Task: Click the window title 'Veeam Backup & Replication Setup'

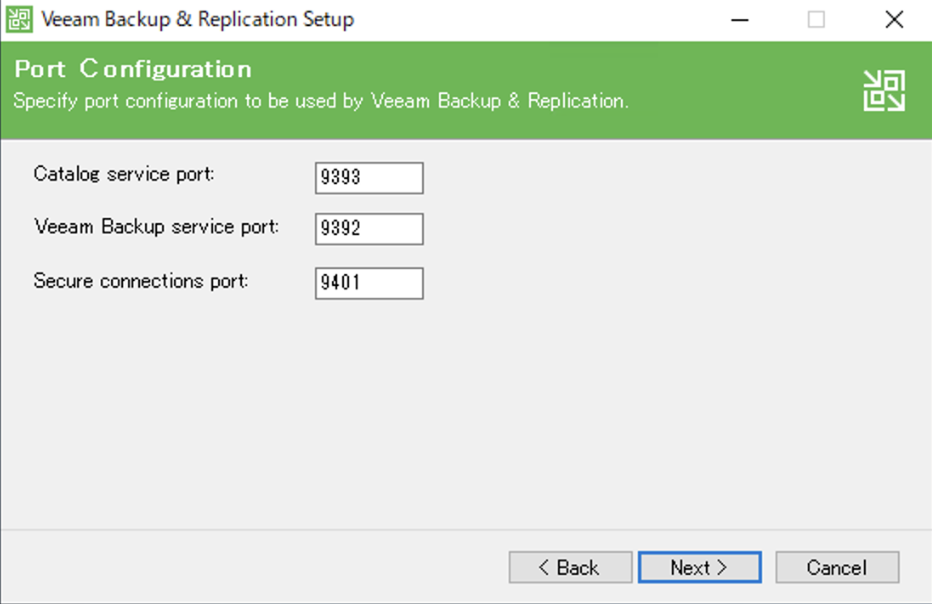Action: pyautogui.click(x=198, y=20)
